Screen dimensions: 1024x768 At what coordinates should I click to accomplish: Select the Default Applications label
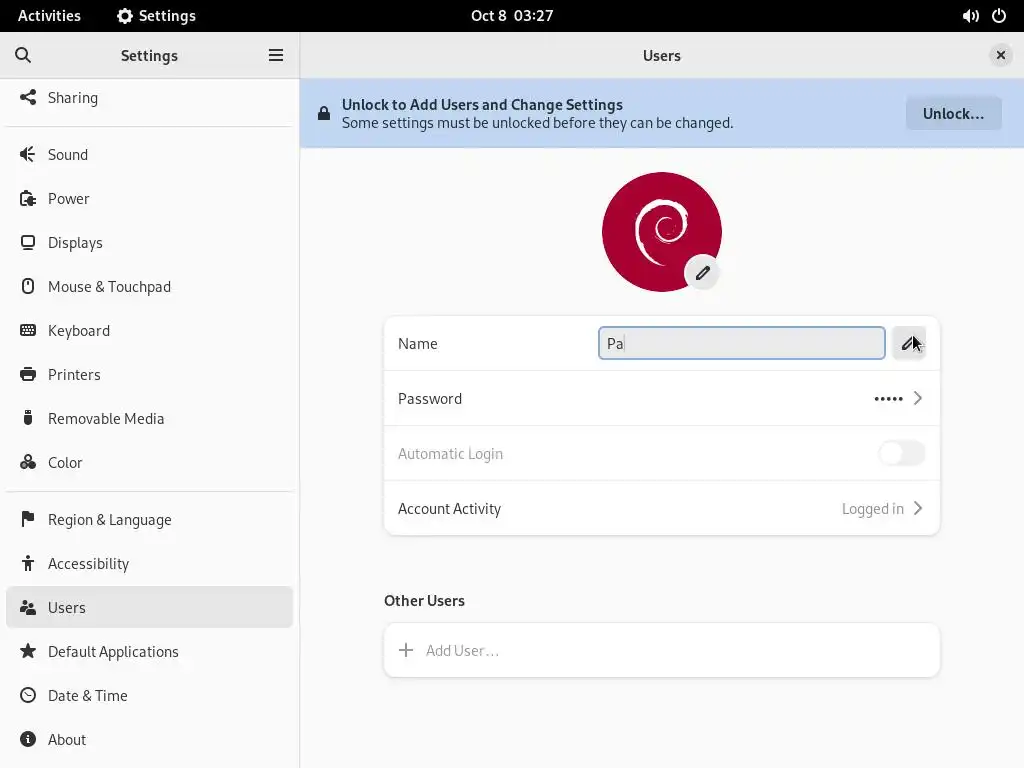(113, 652)
